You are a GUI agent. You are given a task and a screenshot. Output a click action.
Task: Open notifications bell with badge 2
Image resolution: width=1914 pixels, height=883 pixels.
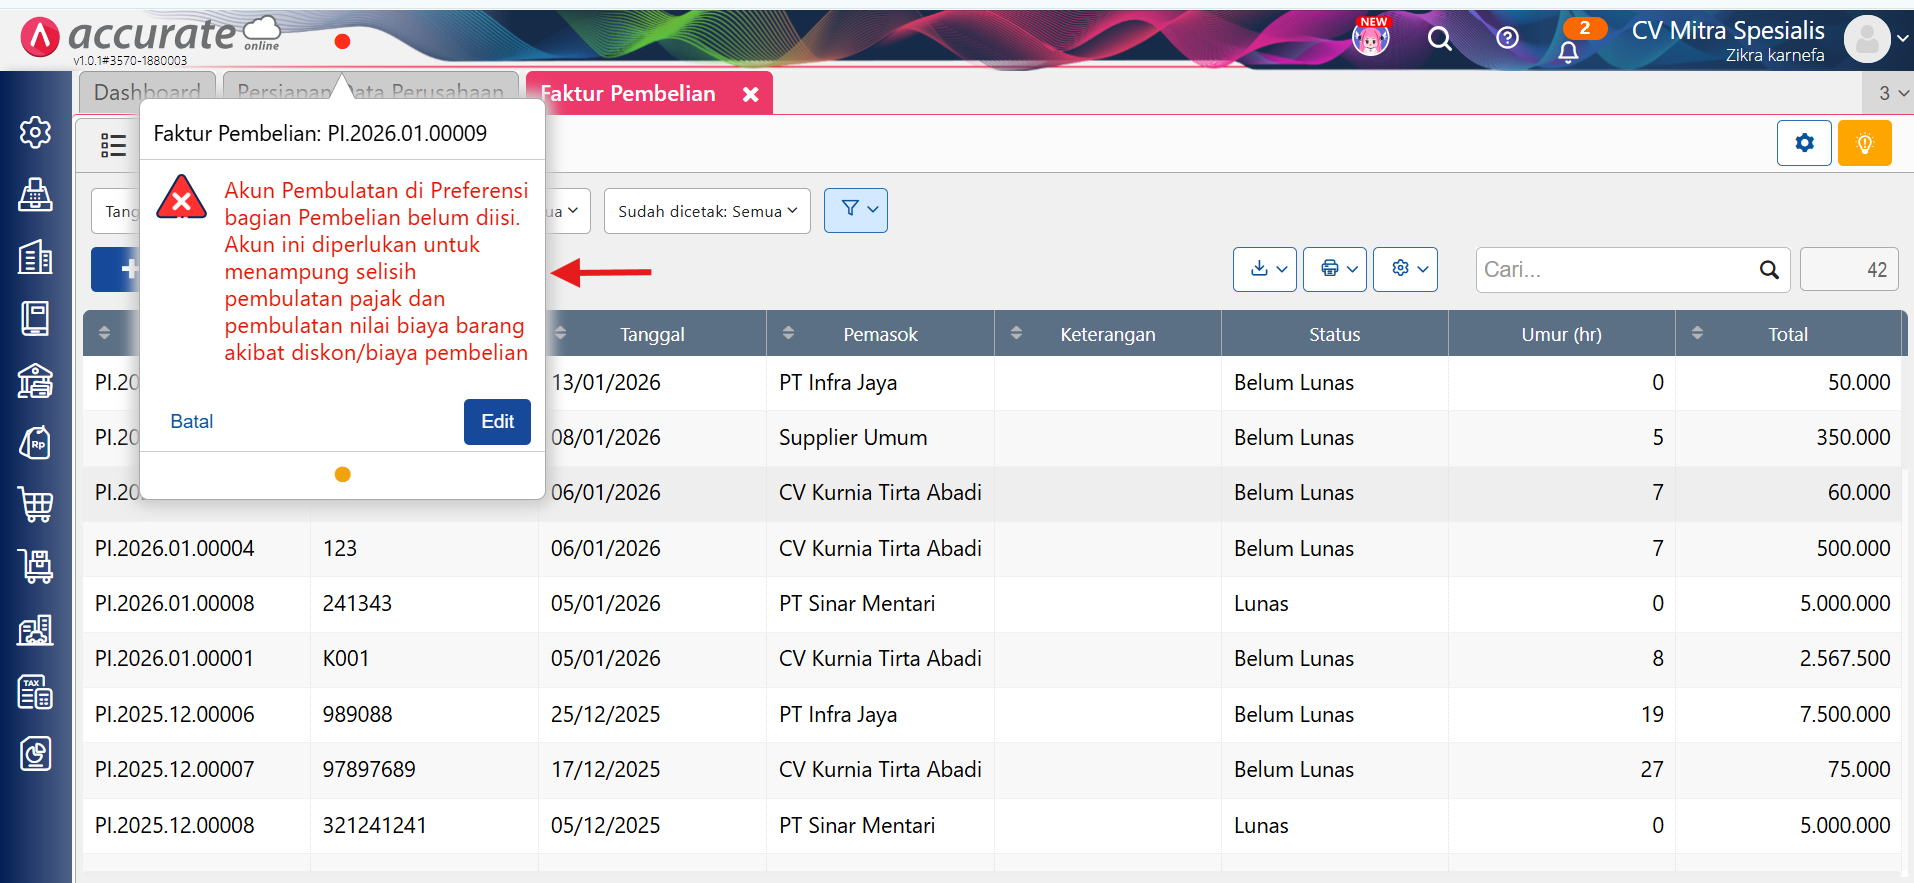pos(1569,50)
